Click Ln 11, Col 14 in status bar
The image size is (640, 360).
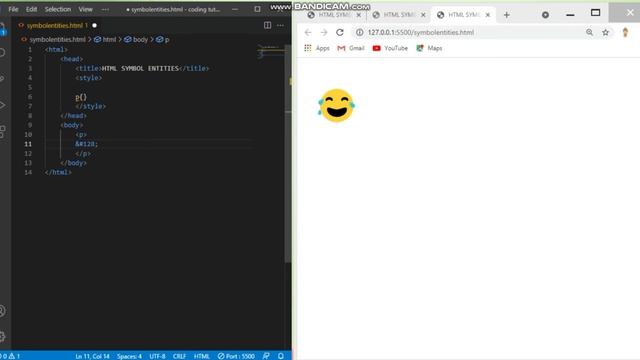pyautogui.click(x=92, y=356)
